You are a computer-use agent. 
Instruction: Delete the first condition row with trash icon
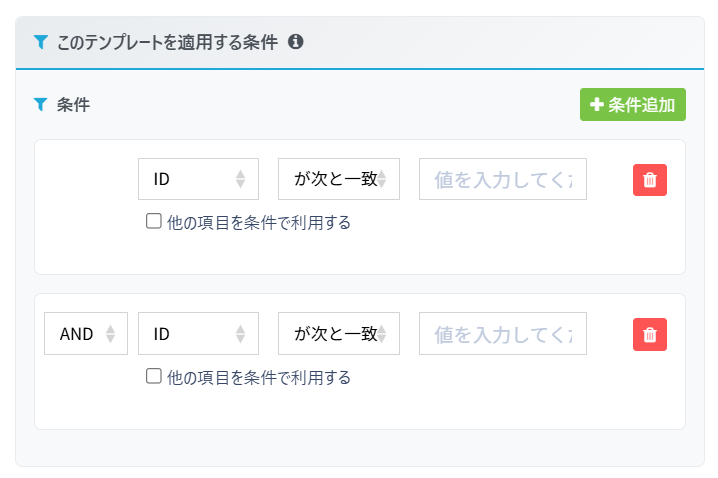(650, 180)
